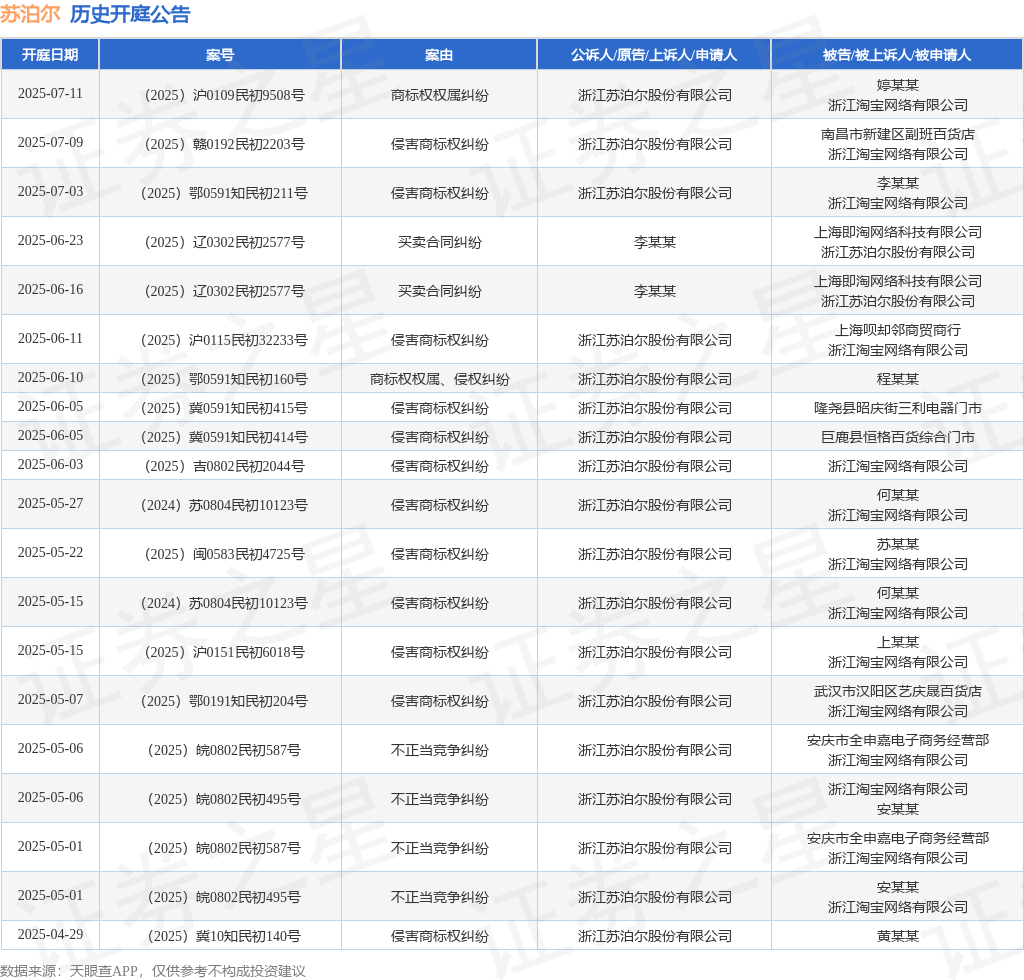The height and width of the screenshot is (980, 1024).
Task: Click the date 2025-06-11
Action: pyautogui.click(x=50, y=338)
